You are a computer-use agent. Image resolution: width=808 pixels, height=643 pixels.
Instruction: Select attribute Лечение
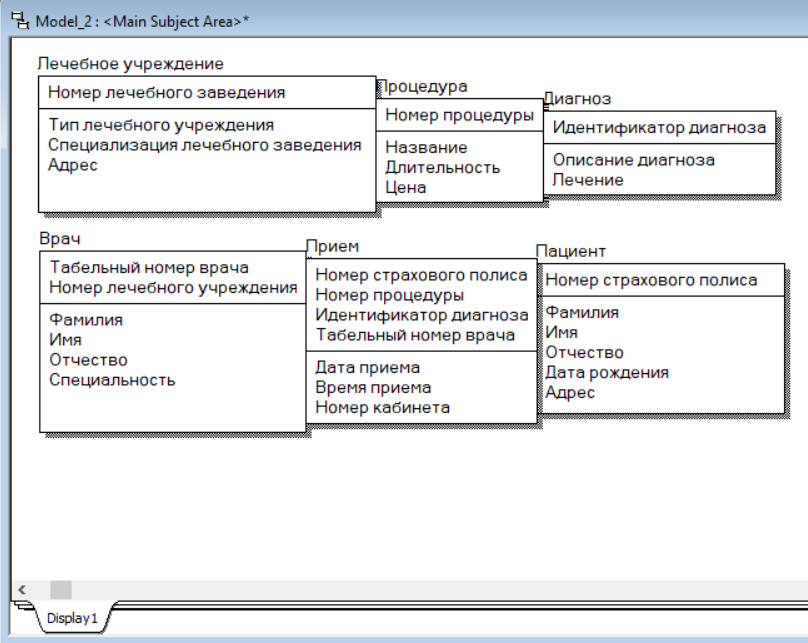pos(588,180)
